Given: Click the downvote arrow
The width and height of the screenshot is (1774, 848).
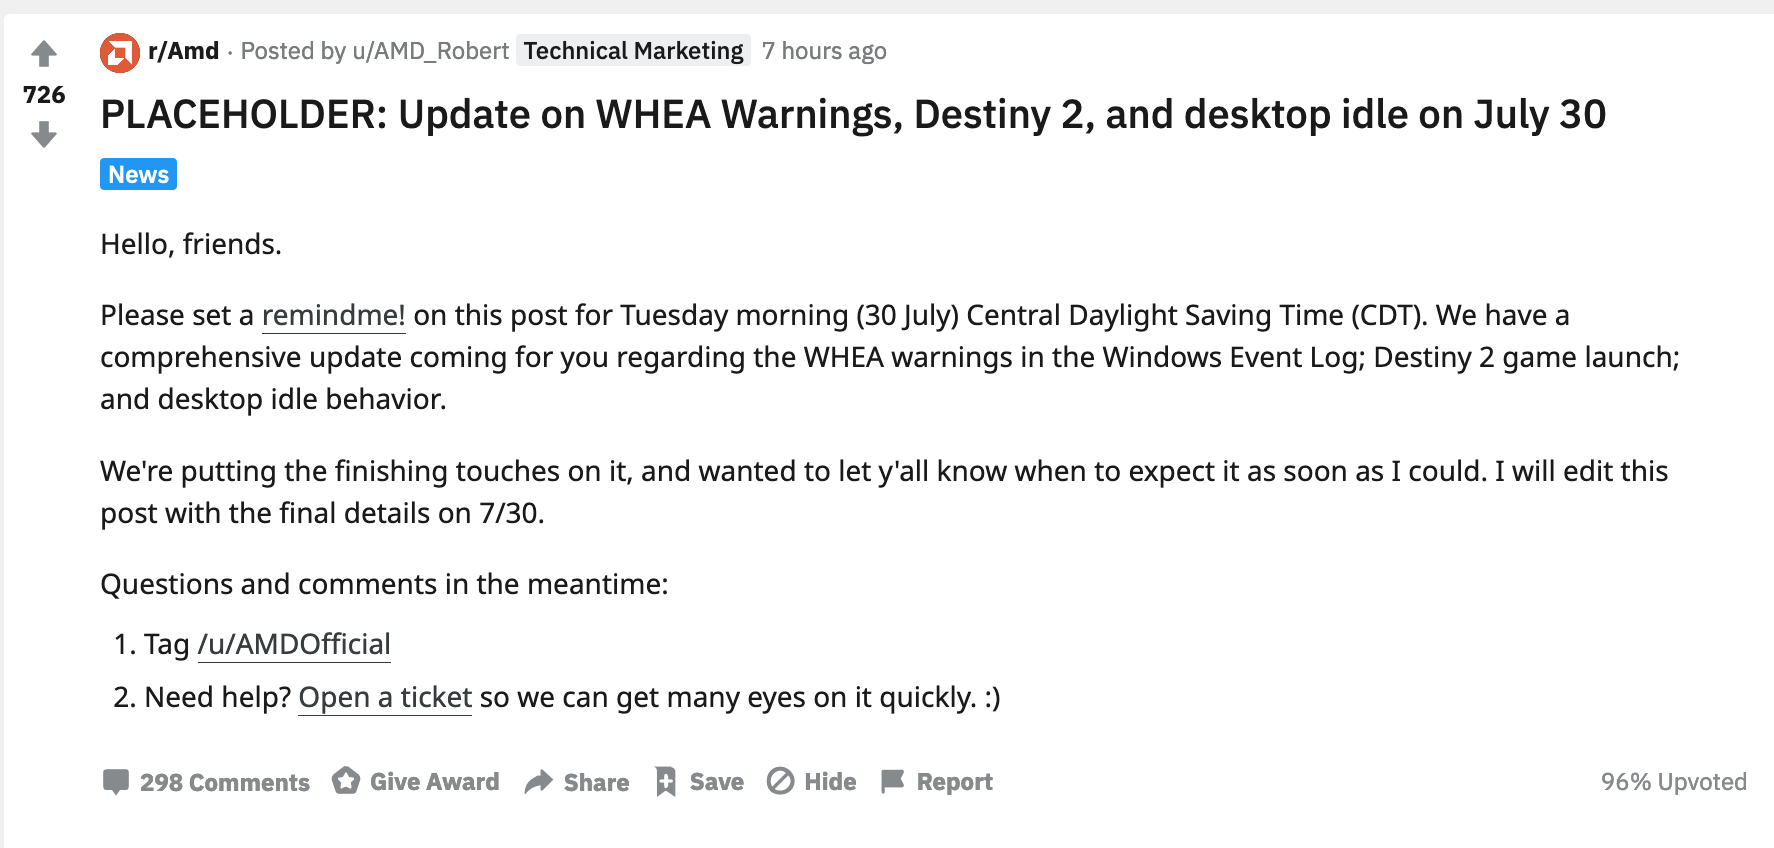Looking at the screenshot, I should [x=43, y=133].
